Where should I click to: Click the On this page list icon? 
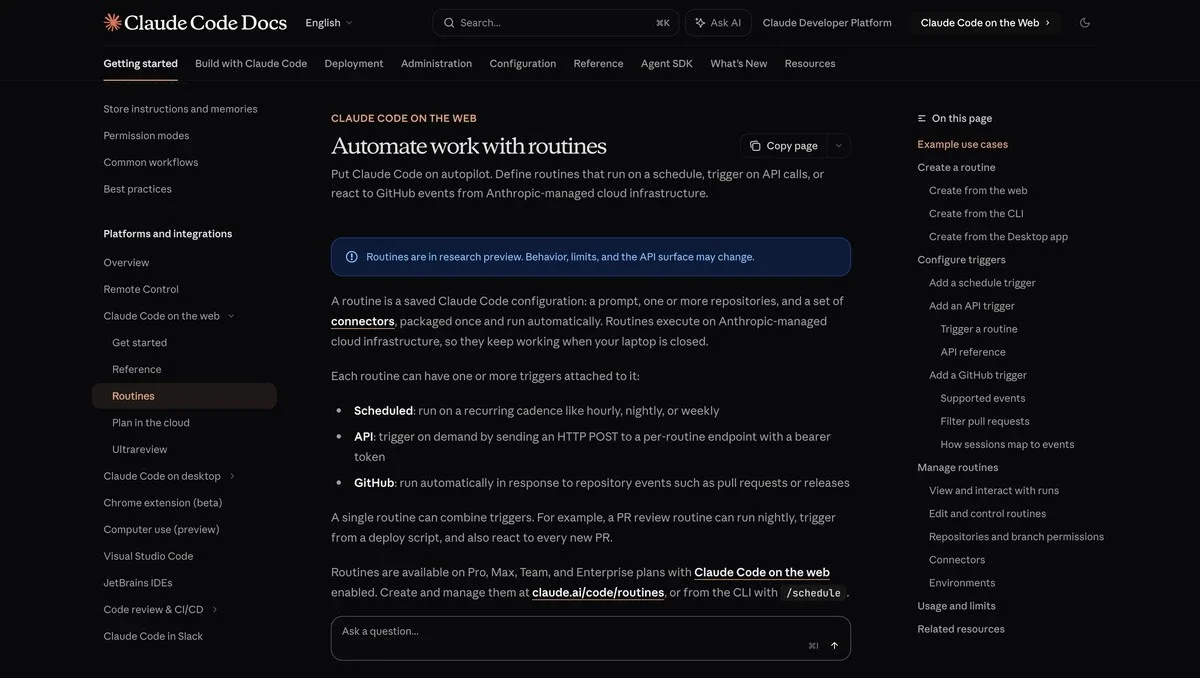[x=922, y=118]
